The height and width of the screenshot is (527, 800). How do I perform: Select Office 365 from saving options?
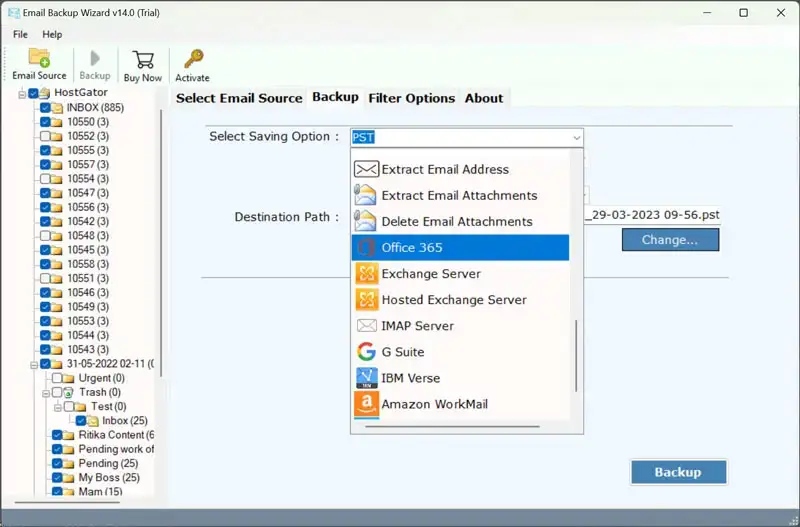point(460,248)
